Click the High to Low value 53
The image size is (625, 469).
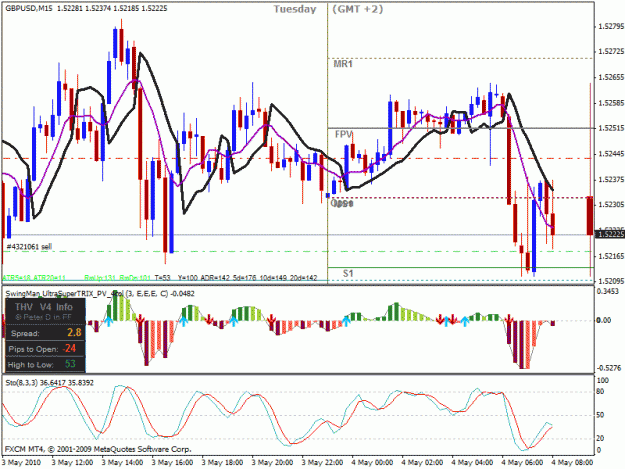coord(70,364)
